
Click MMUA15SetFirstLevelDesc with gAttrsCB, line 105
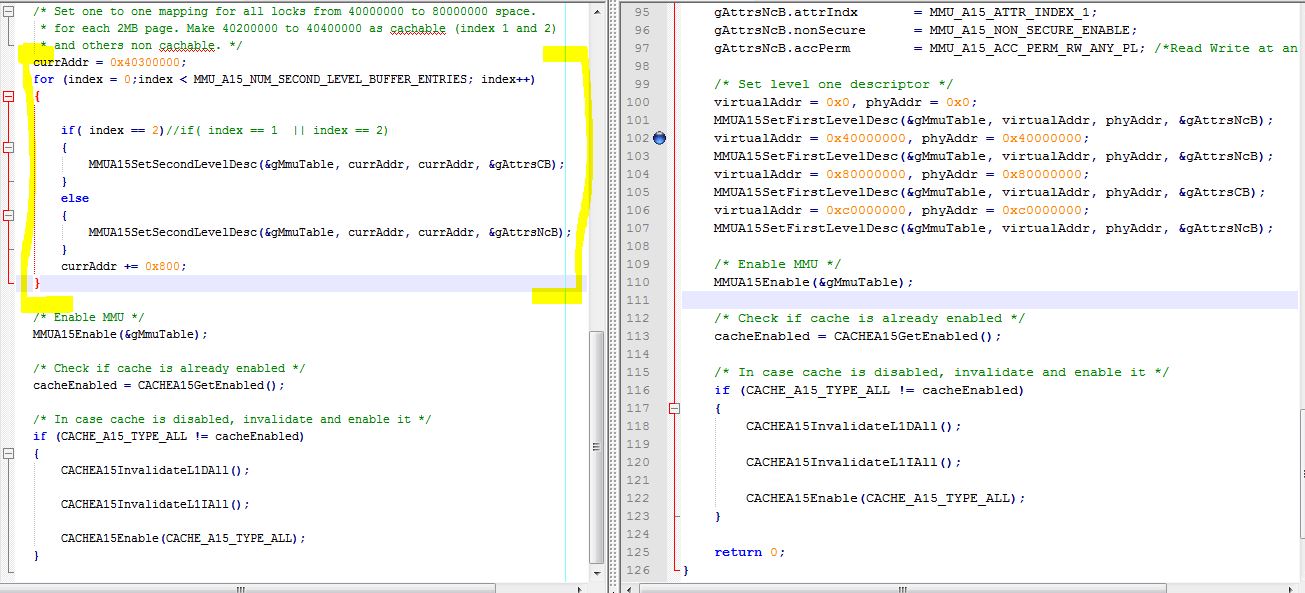click(990, 192)
